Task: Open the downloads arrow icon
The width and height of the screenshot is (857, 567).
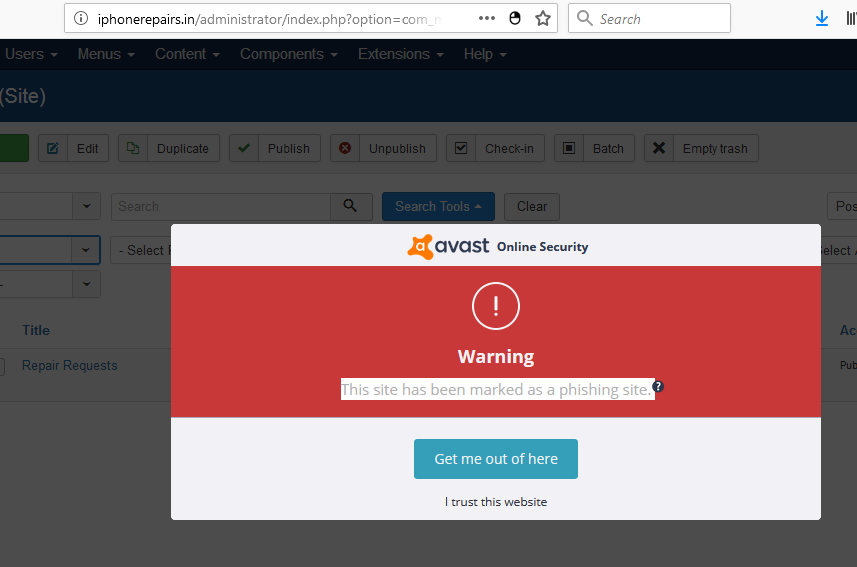Action: (x=821, y=19)
